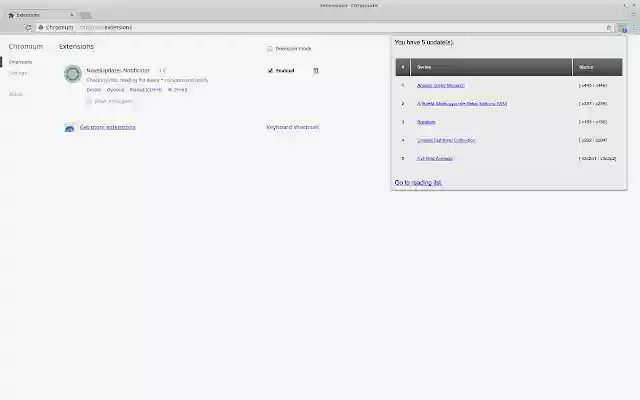640x400 pixels.
Task: Open the fourth series link in updates list
Action: coord(446,140)
